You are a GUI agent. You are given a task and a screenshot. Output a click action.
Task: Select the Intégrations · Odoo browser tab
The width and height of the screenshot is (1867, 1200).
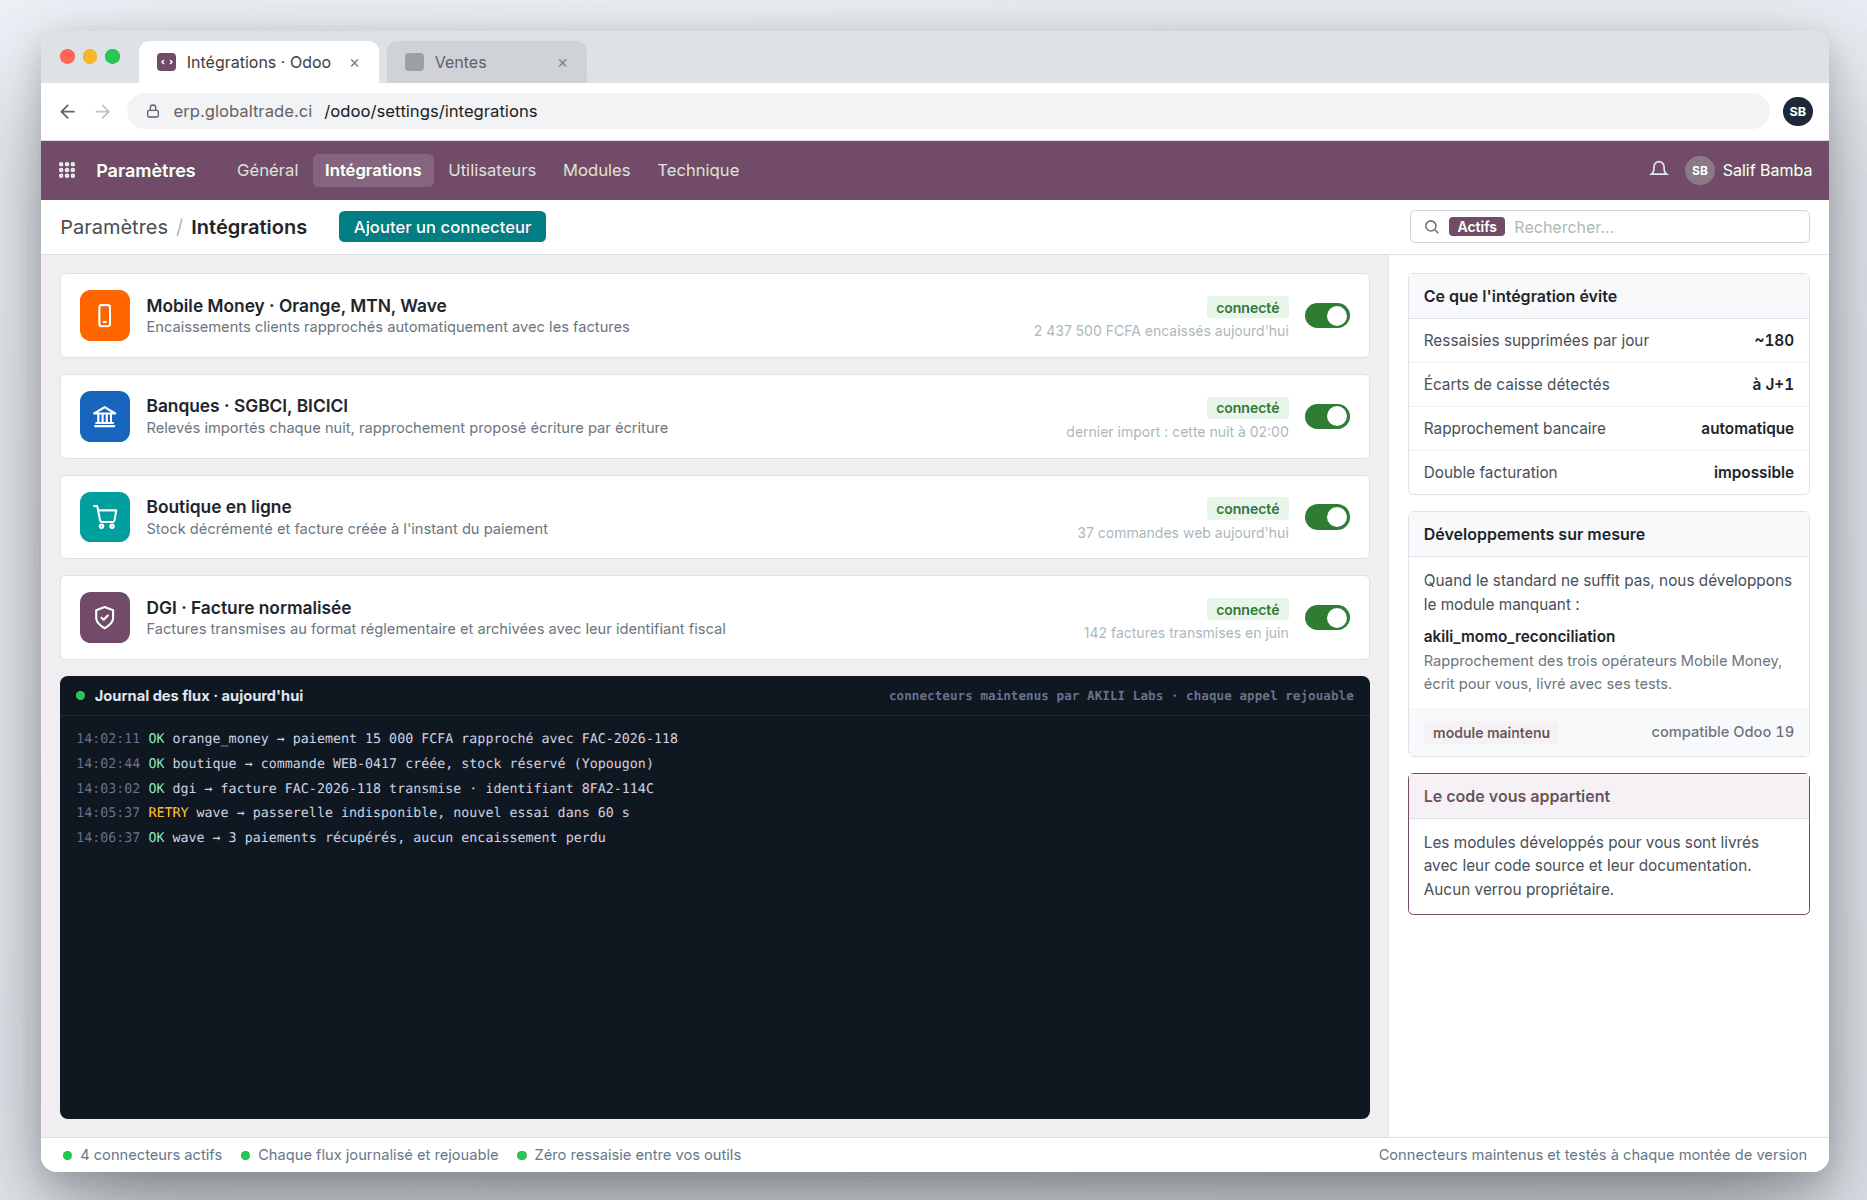point(259,62)
